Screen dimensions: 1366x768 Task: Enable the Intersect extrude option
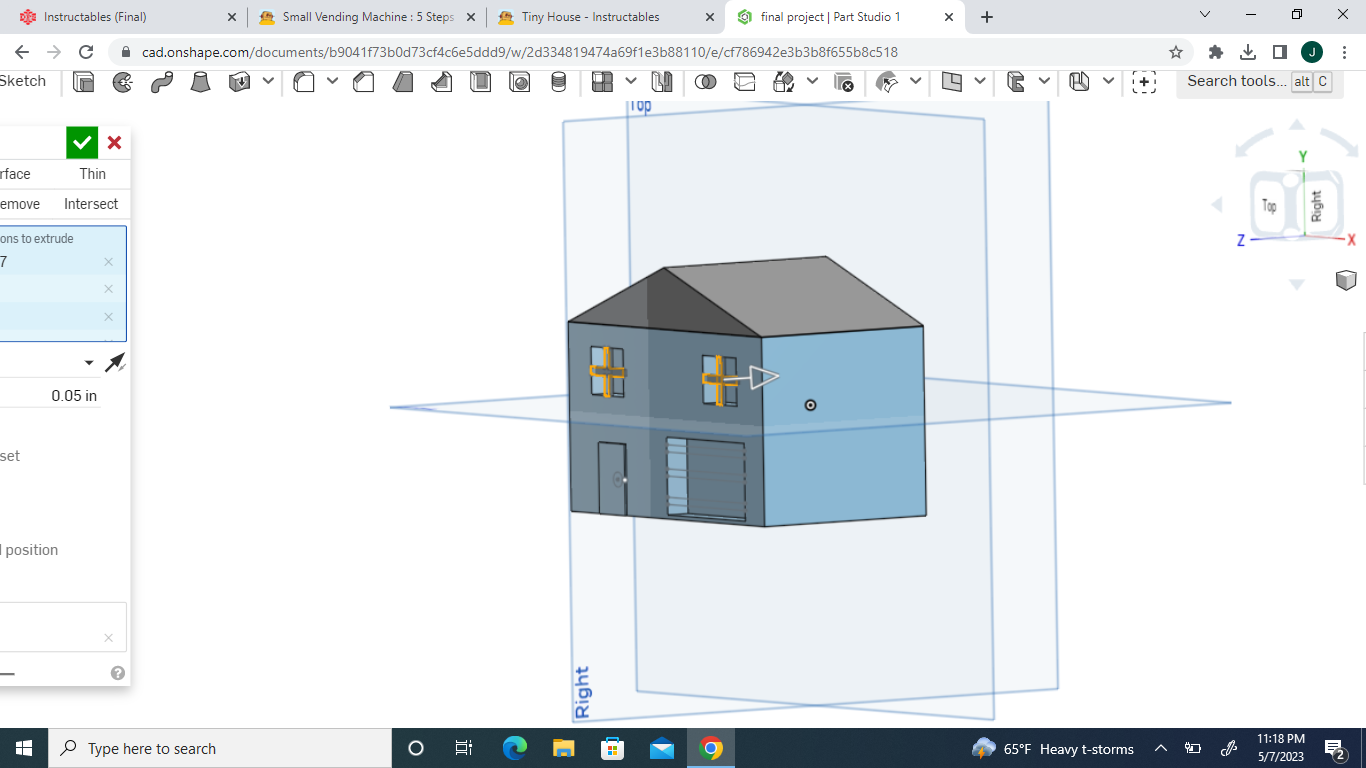[91, 203]
